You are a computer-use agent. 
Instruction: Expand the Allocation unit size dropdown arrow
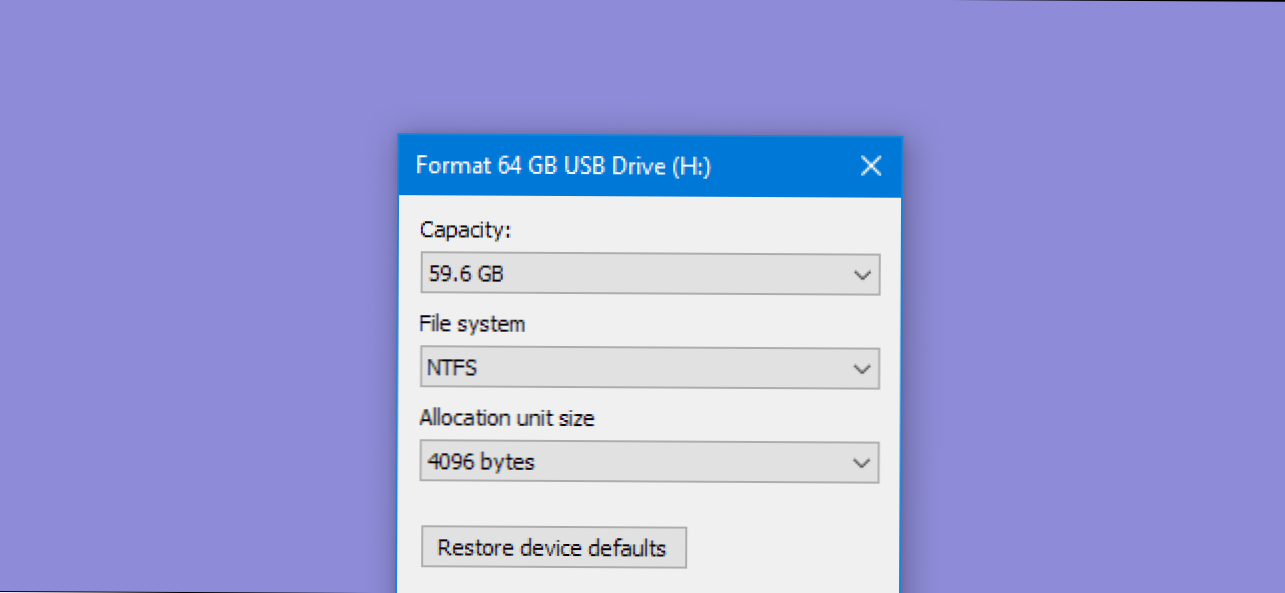coord(862,463)
